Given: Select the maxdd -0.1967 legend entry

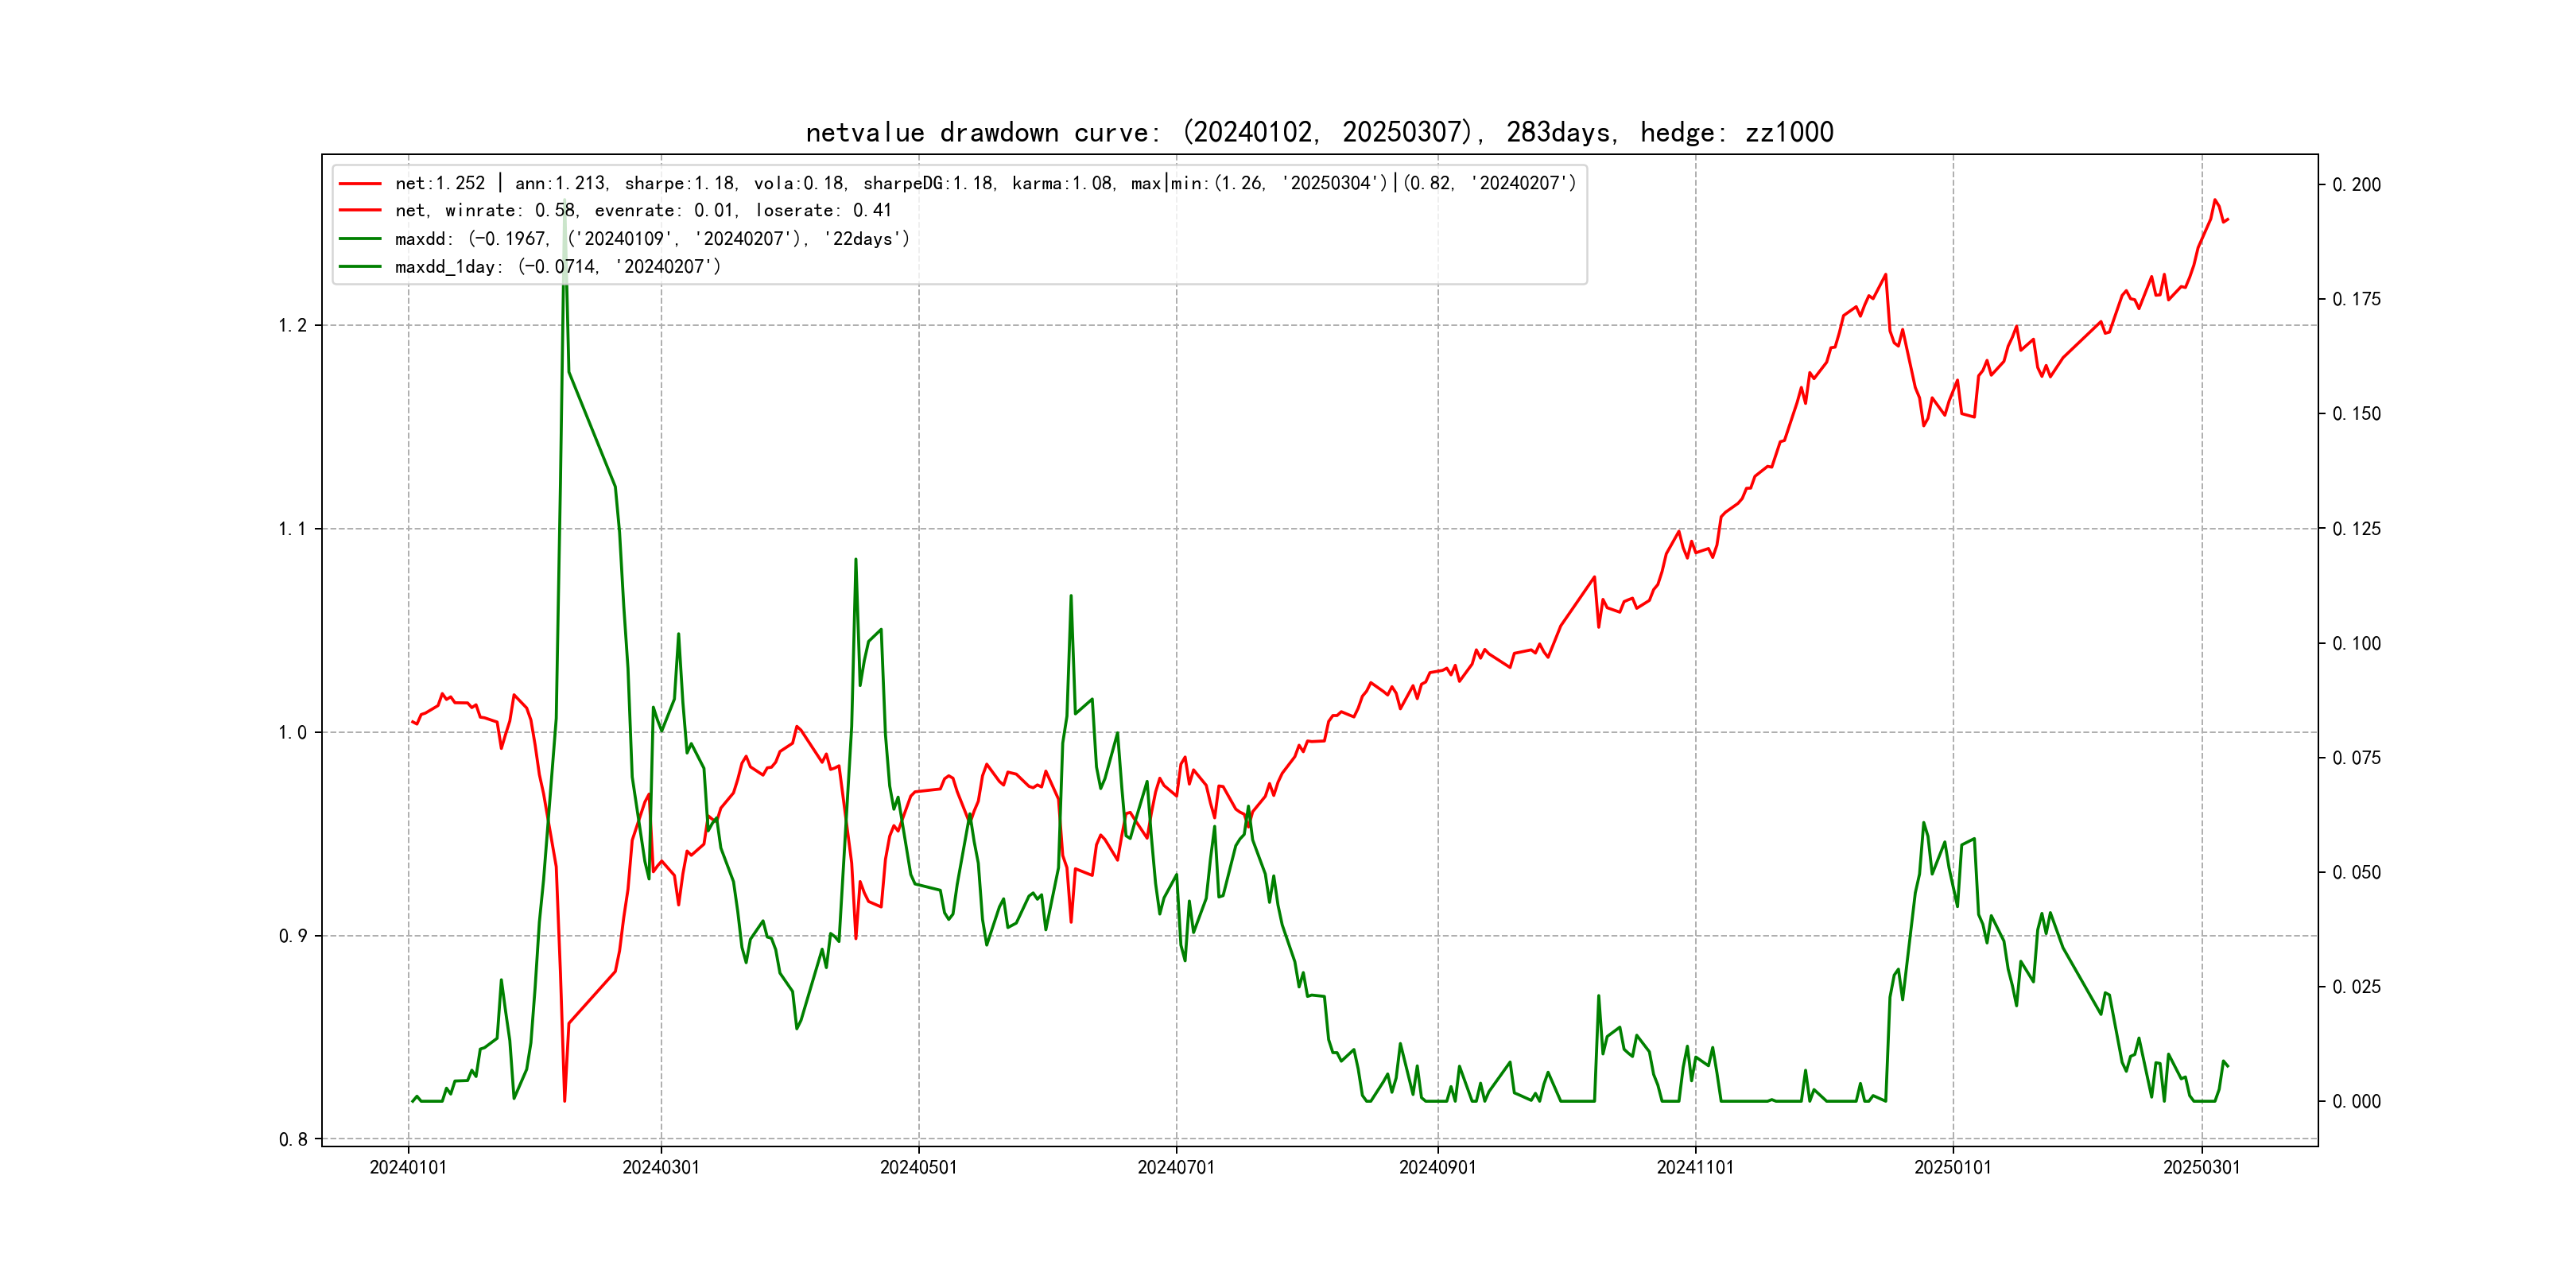Looking at the screenshot, I should click(652, 238).
